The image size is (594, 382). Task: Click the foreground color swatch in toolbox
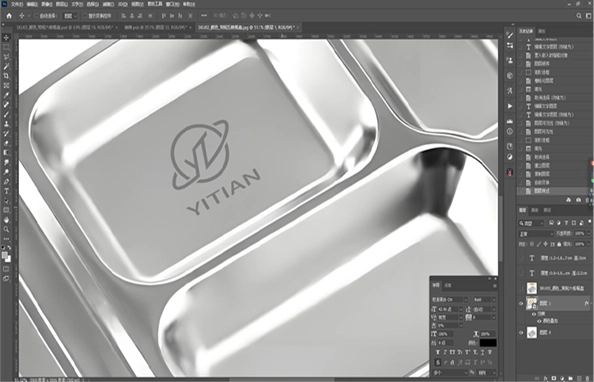coord(5,255)
